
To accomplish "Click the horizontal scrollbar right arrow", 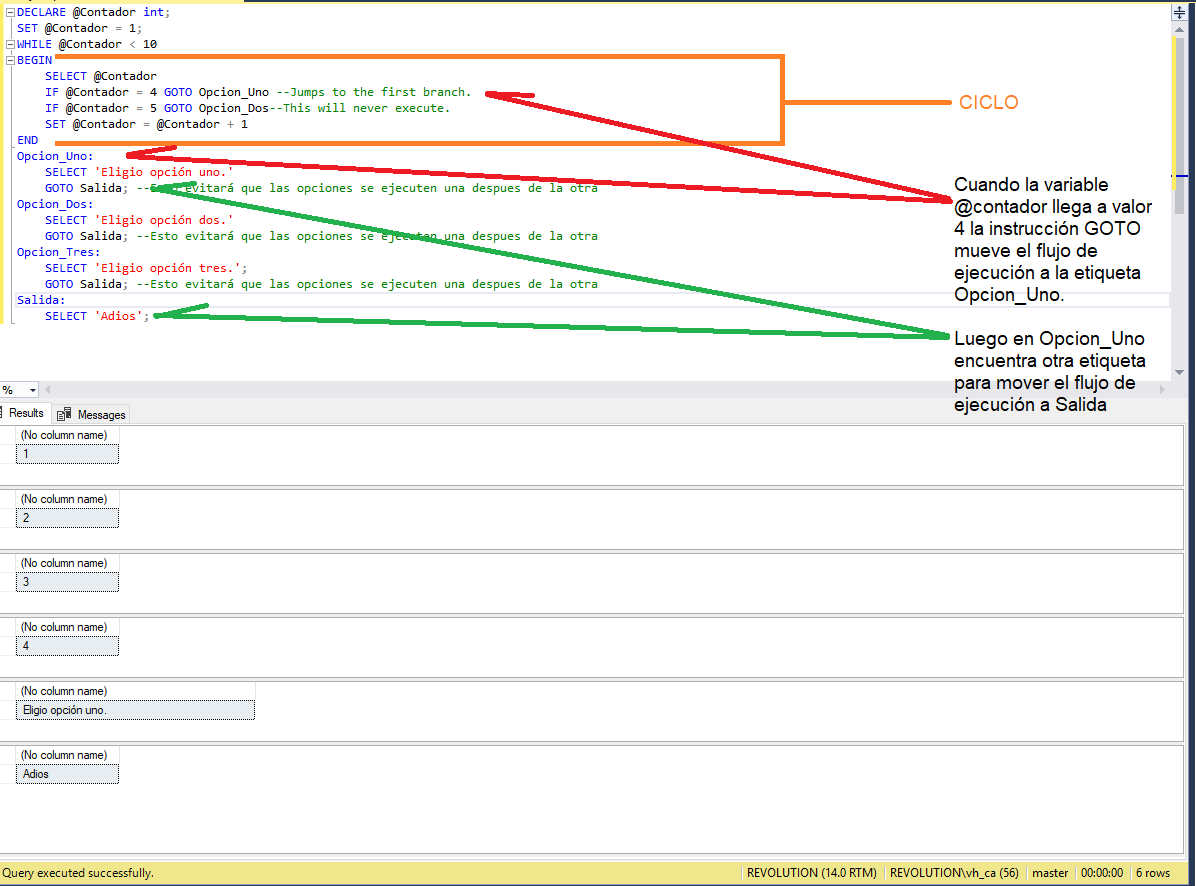I will 1162,390.
